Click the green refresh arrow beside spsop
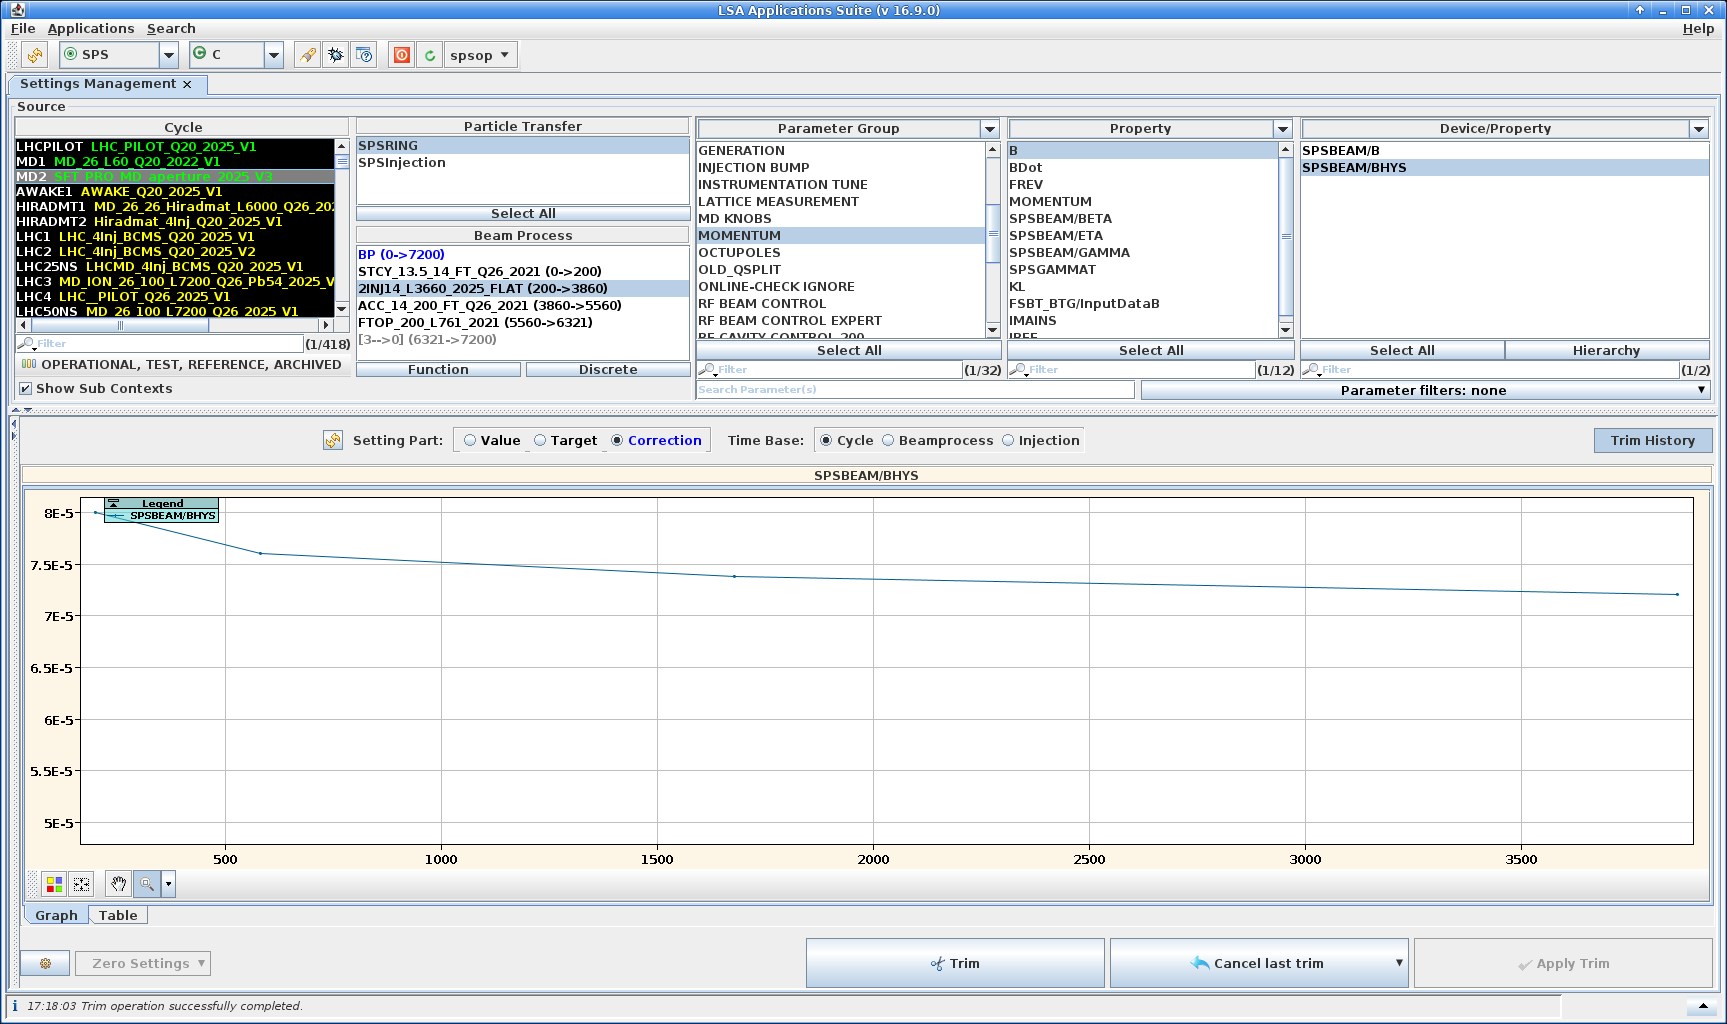 [x=430, y=55]
